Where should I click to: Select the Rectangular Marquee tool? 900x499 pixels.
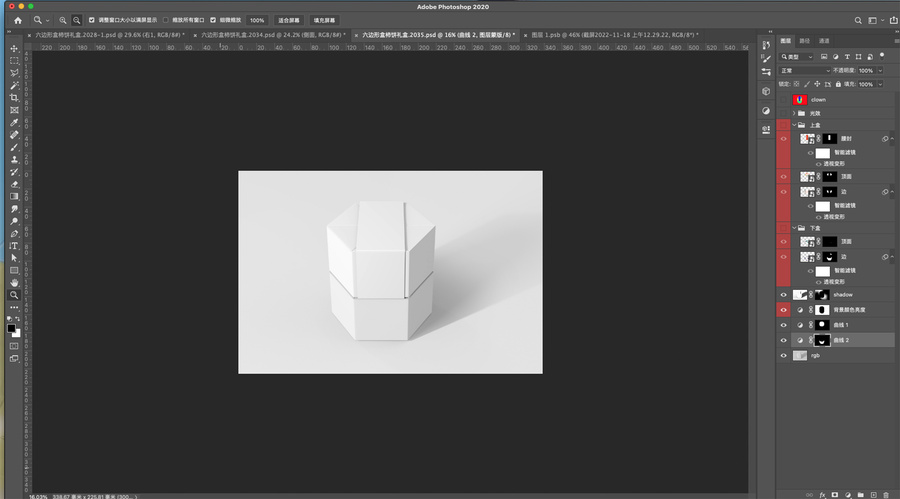14,61
